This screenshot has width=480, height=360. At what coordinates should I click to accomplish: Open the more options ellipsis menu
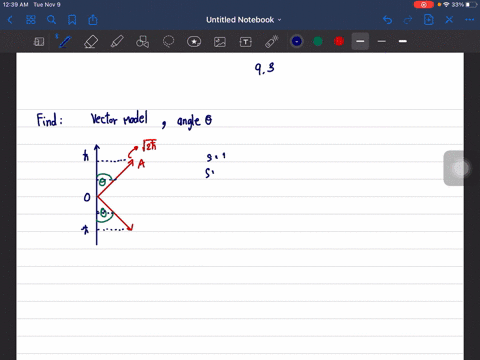pos(470,20)
